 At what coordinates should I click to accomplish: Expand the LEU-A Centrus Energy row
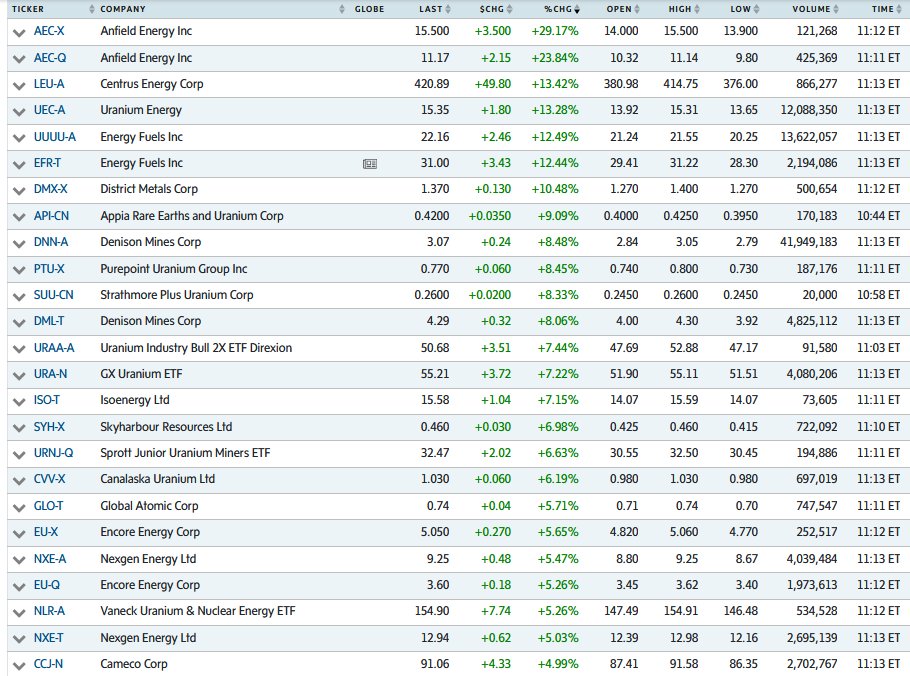coord(18,84)
